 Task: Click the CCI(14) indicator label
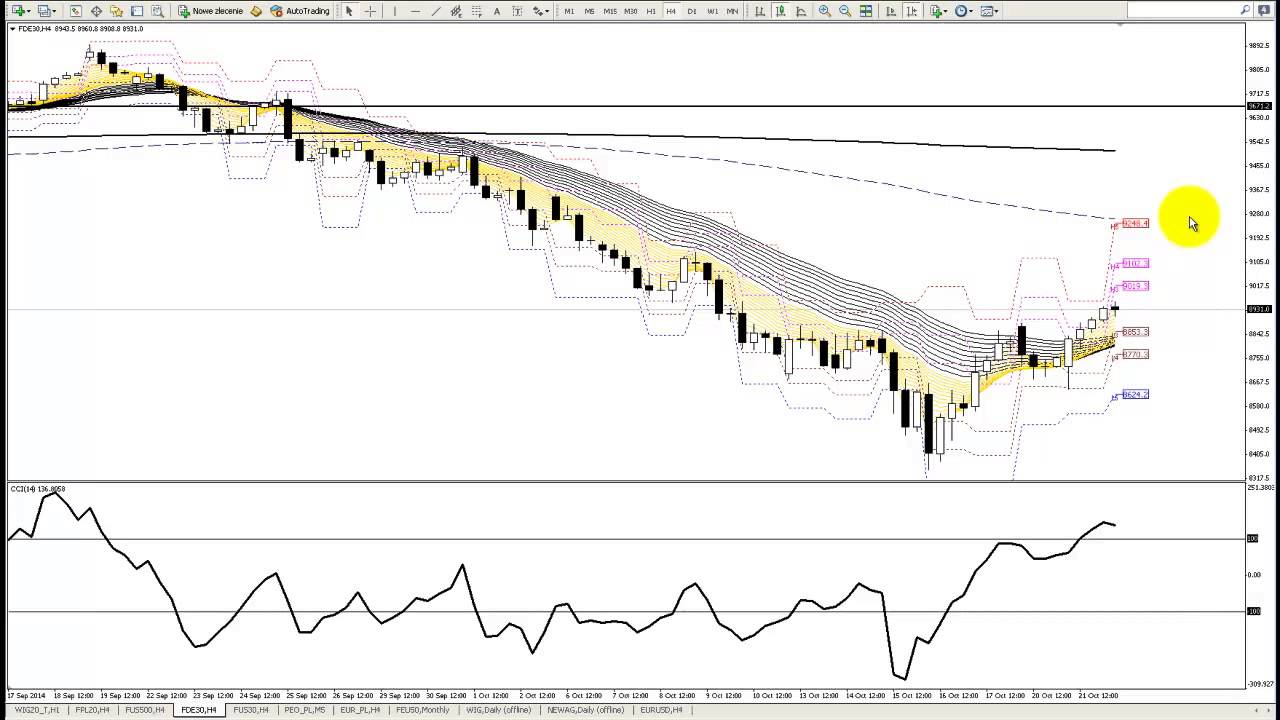(37, 489)
